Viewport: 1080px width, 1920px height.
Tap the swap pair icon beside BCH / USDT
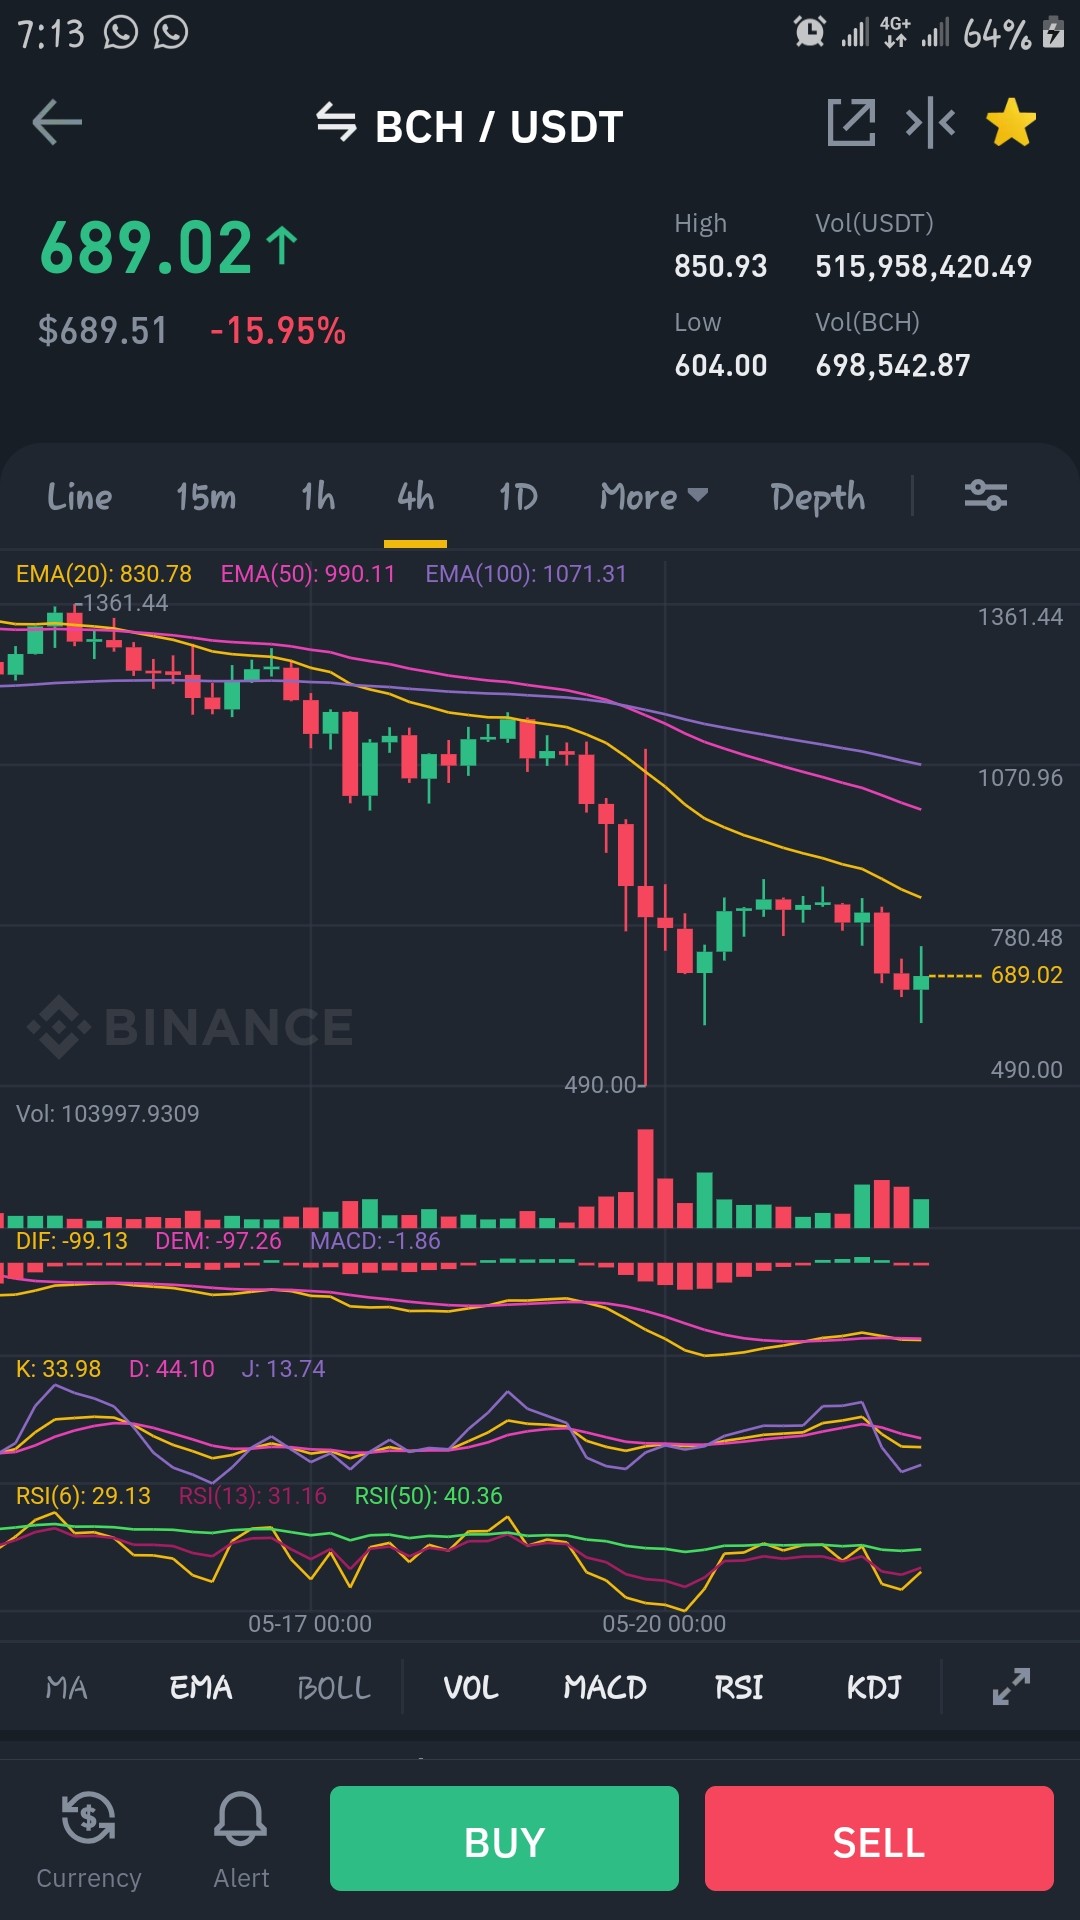point(336,123)
